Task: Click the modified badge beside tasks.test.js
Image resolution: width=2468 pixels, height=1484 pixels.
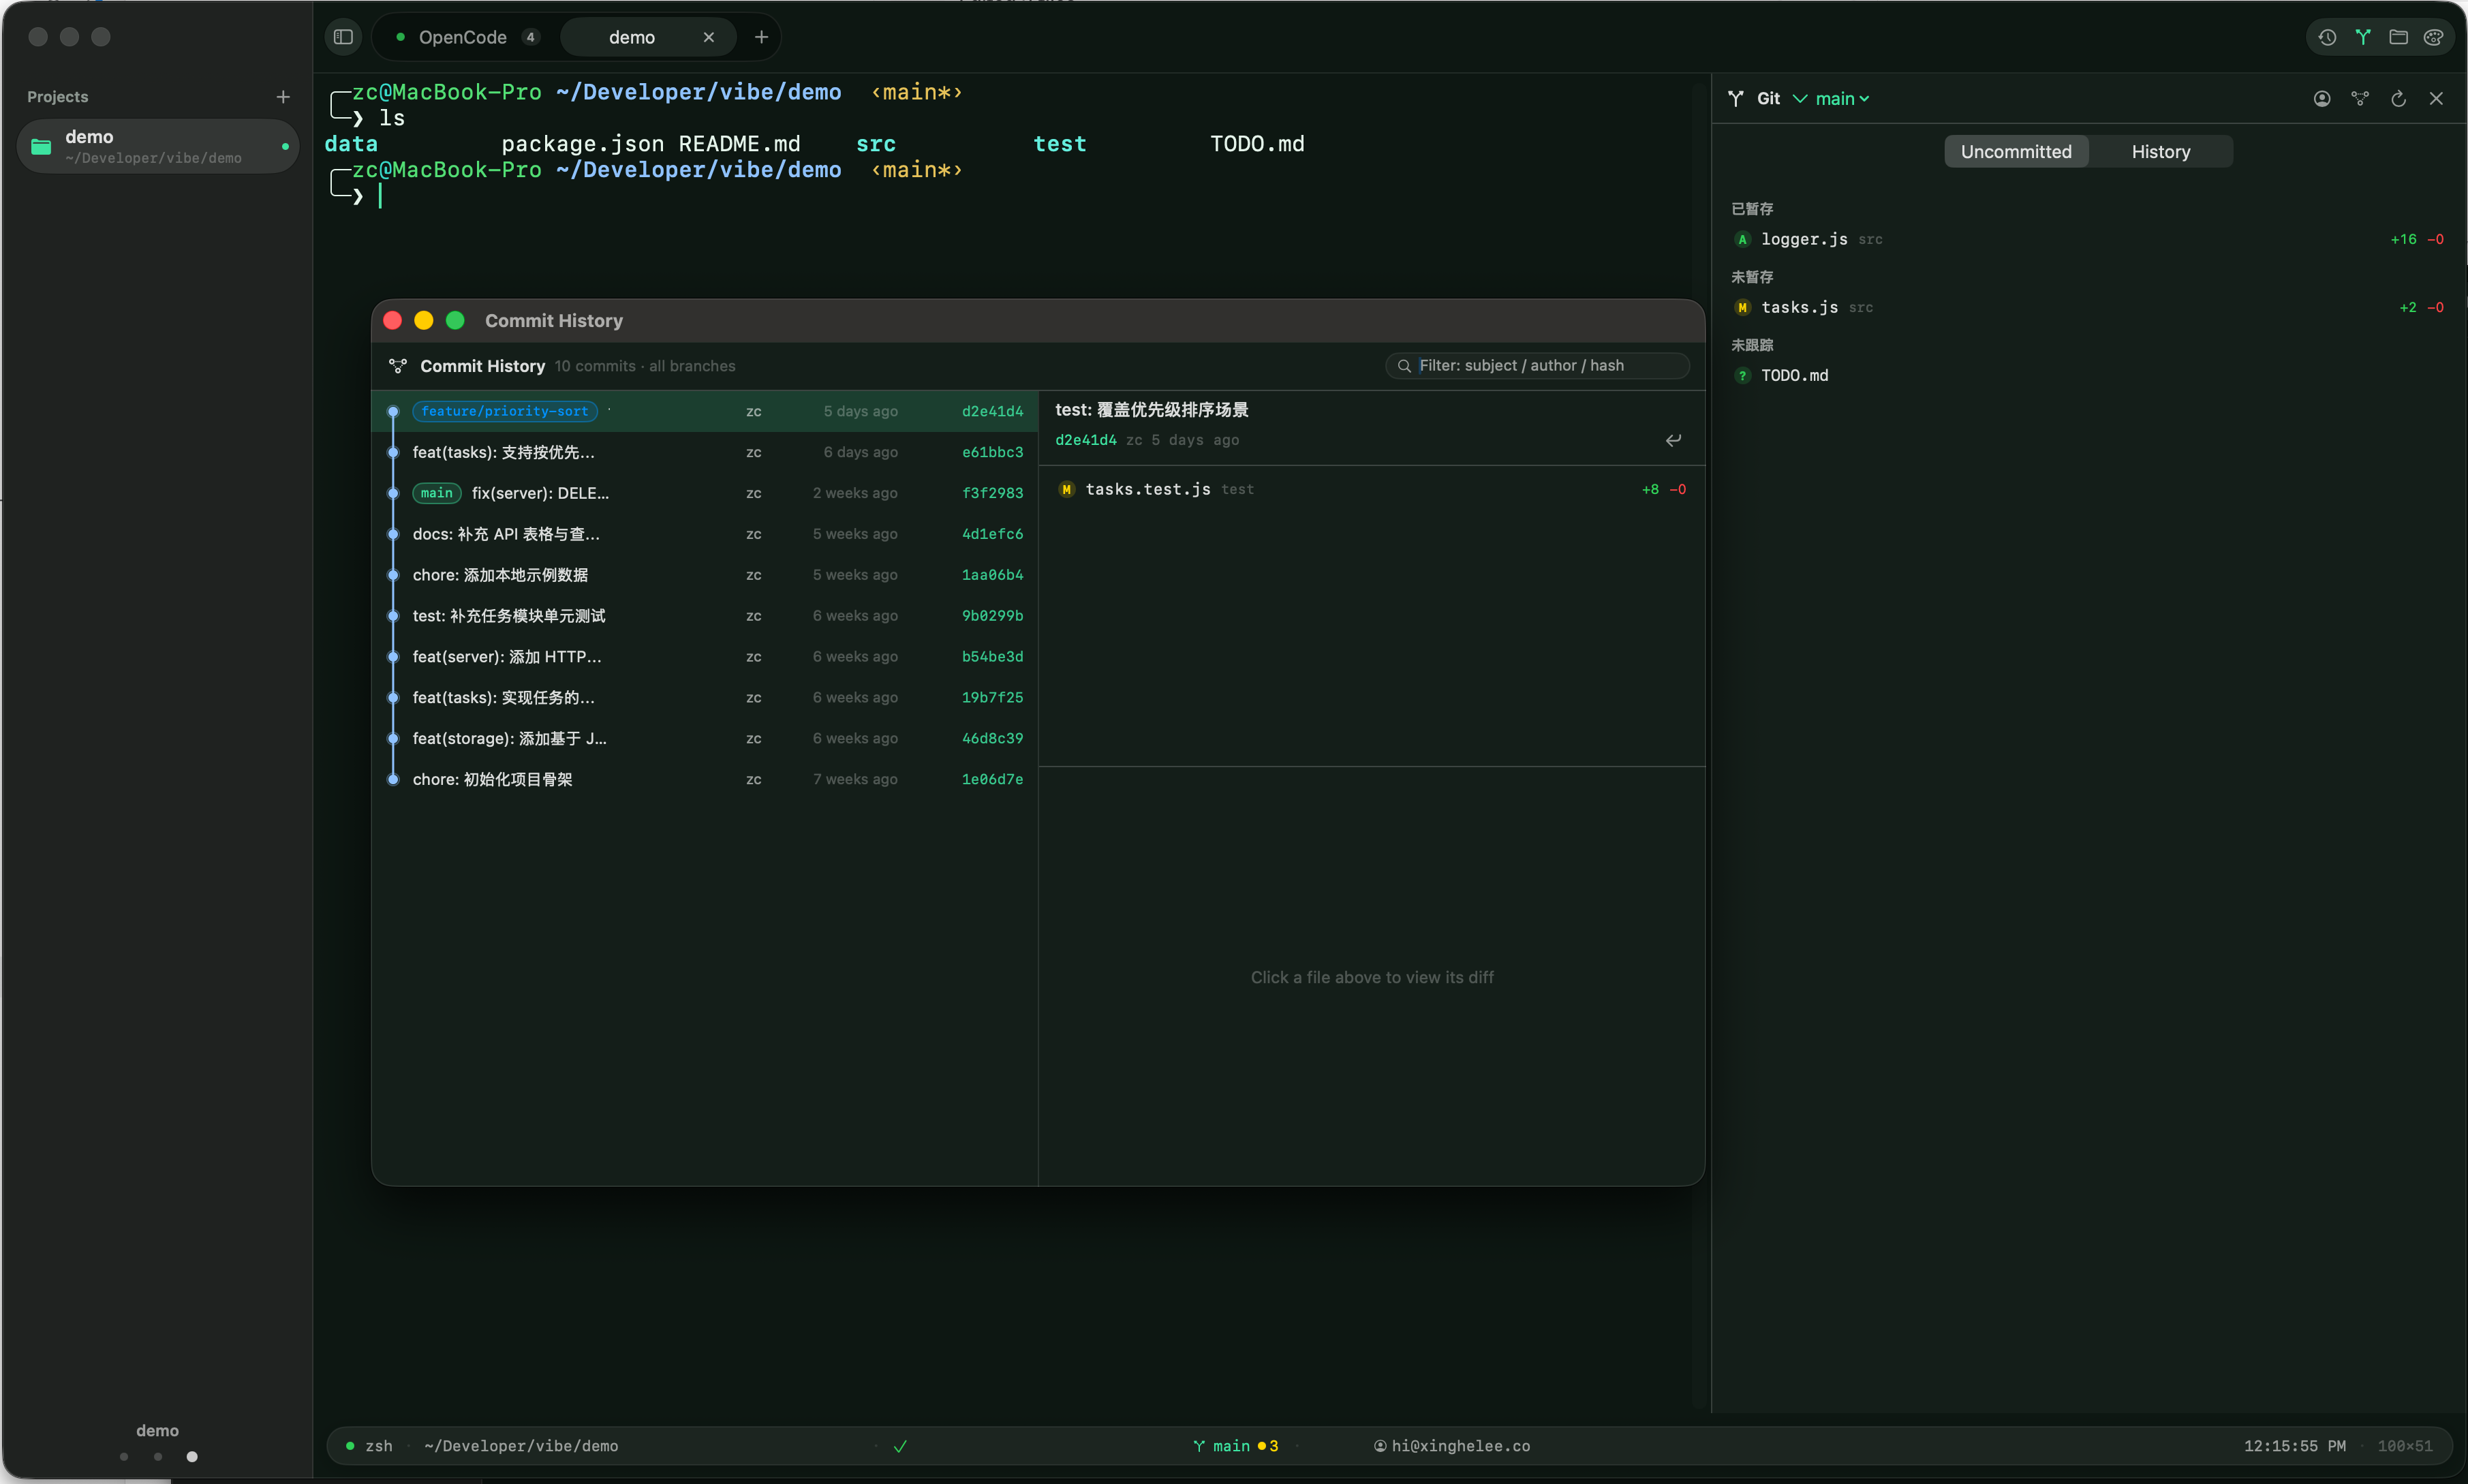Action: (1066, 489)
